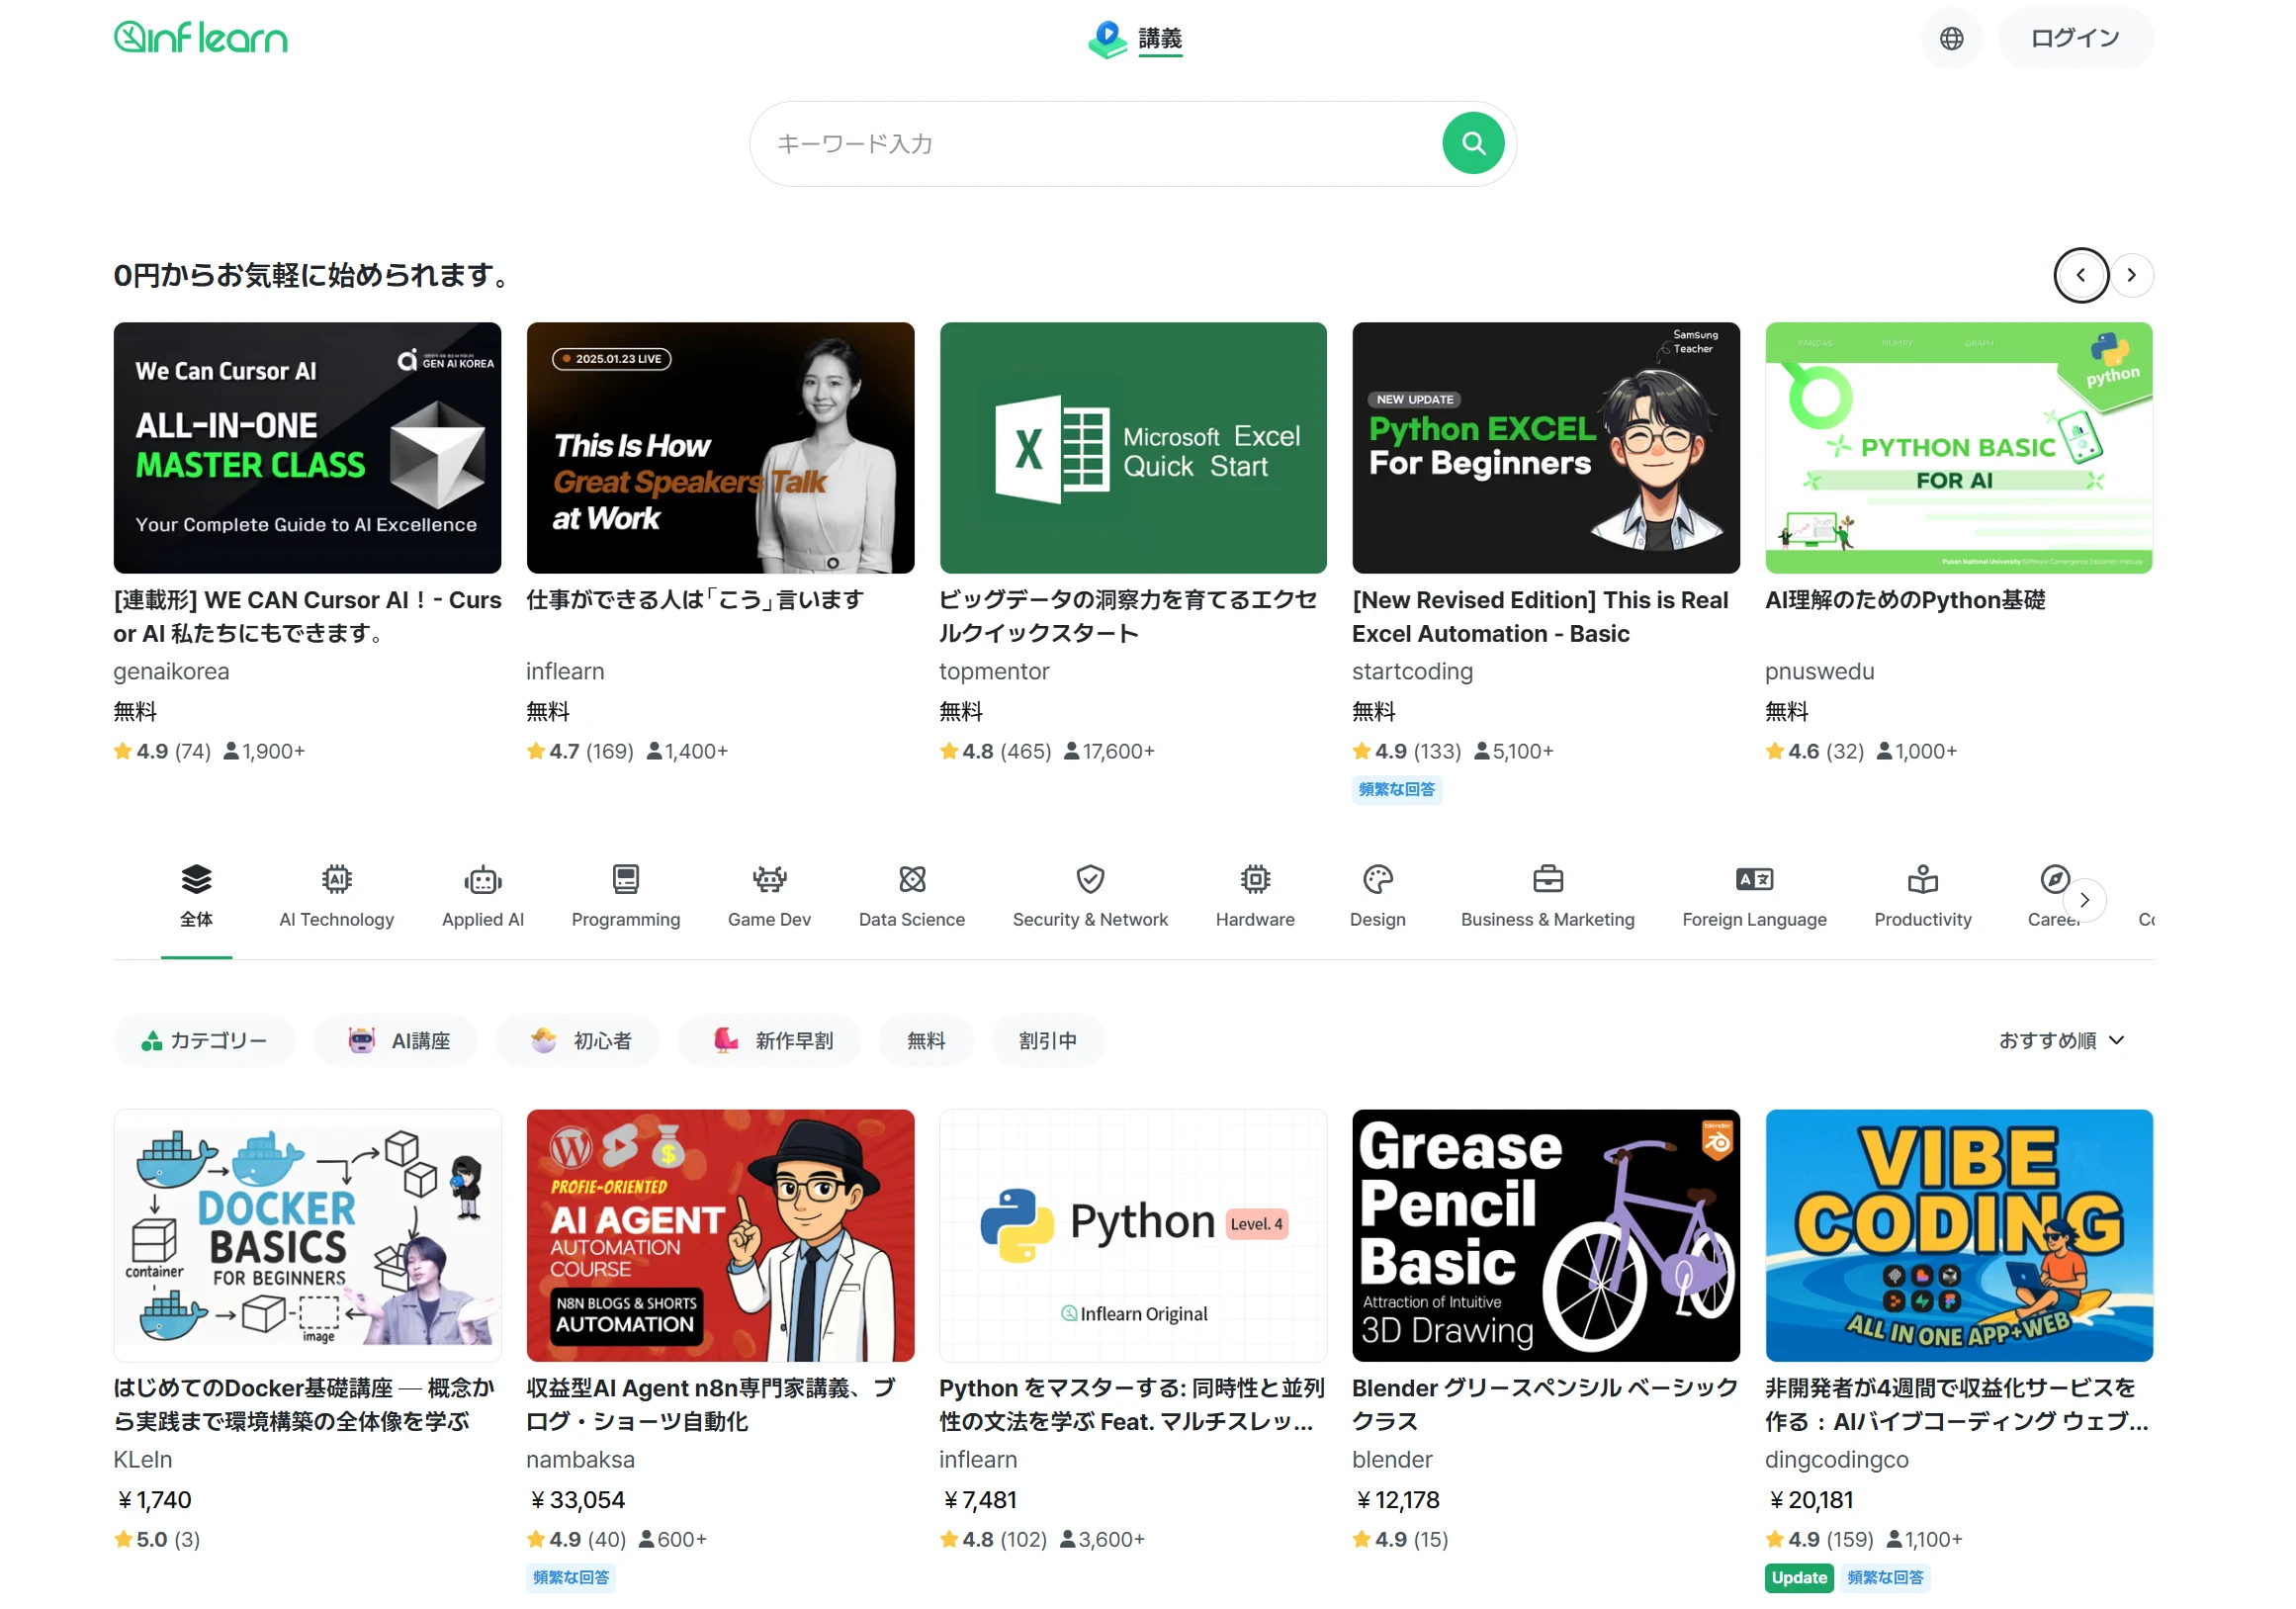Select the Foreign Language category icon

click(1754, 880)
